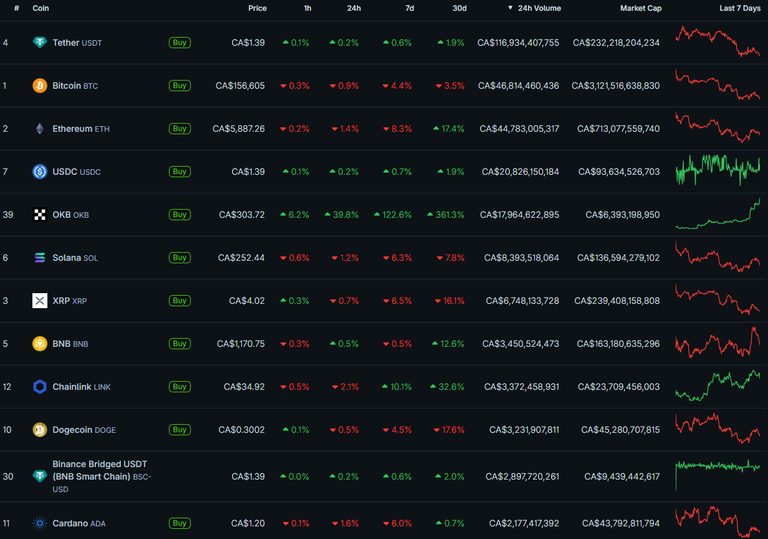Sort by the 1h change column header

[307, 8]
